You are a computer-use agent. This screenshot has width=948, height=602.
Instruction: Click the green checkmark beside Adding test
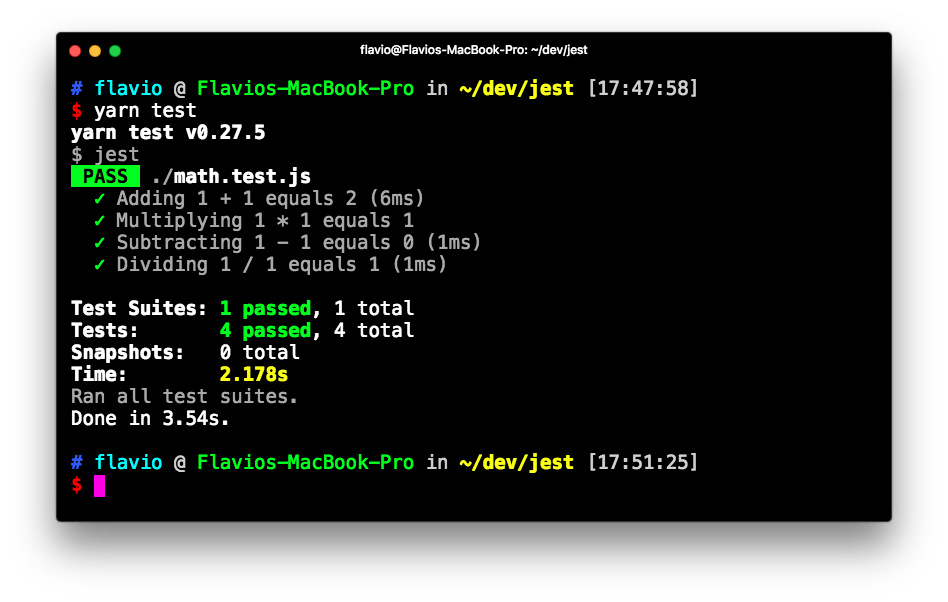(99, 198)
